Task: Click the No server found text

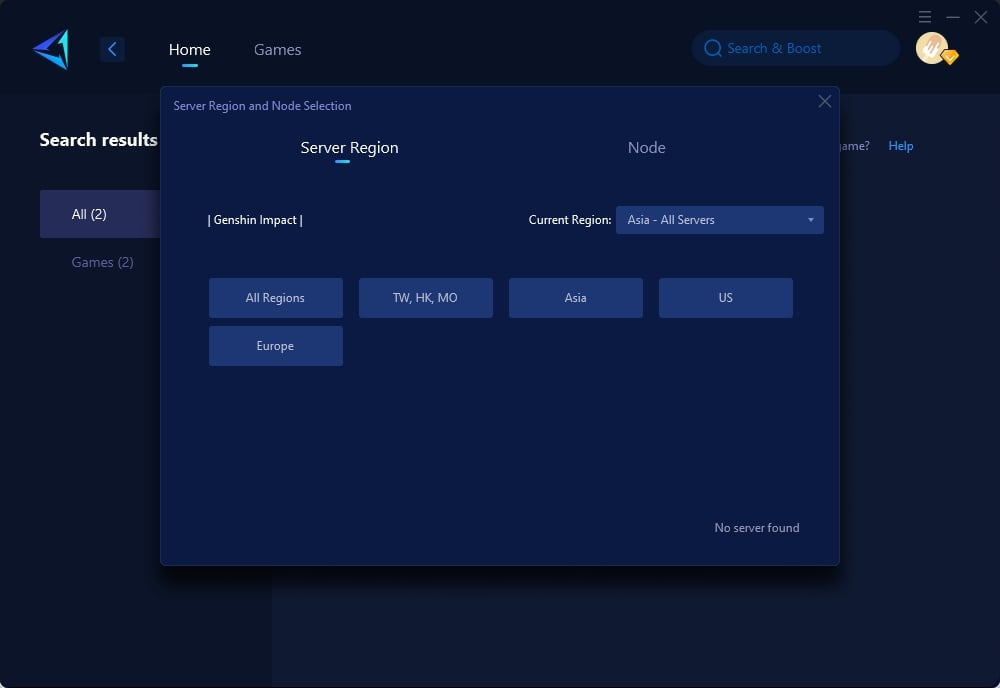Action: click(x=756, y=528)
